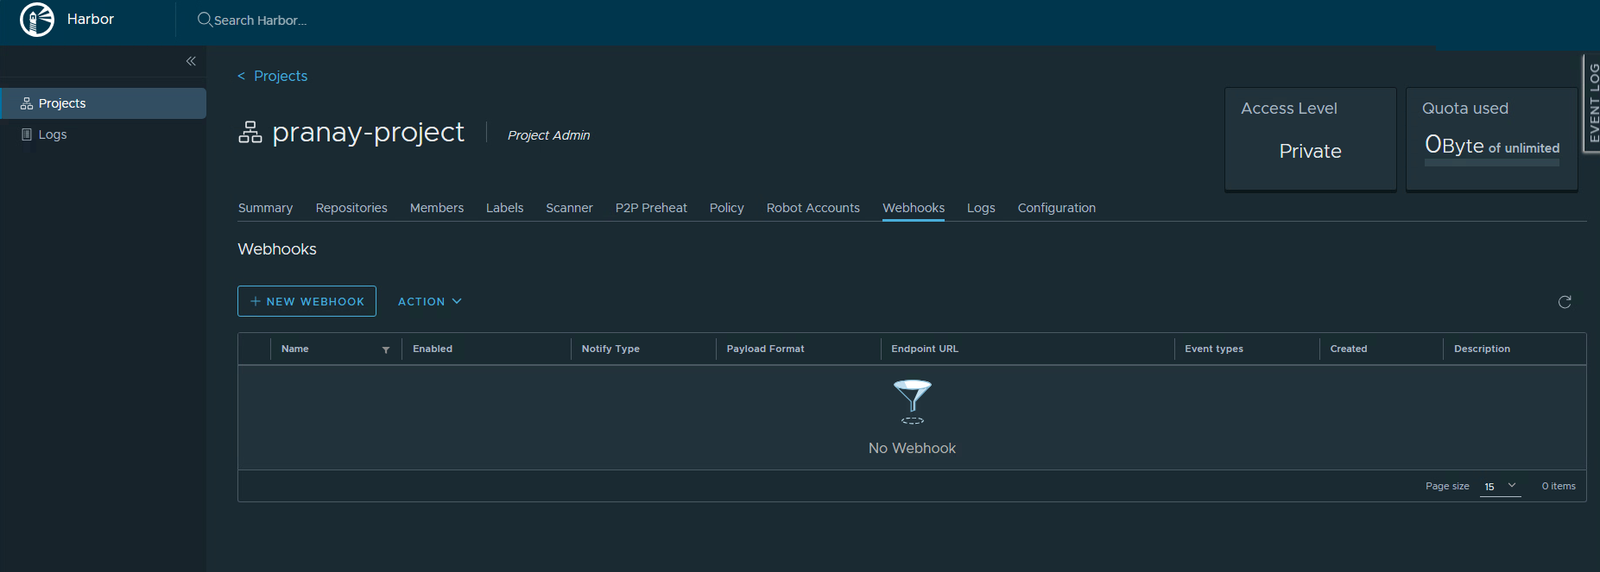Click the Harbor logo icon
This screenshot has width=1600, height=572.
click(x=37, y=19)
